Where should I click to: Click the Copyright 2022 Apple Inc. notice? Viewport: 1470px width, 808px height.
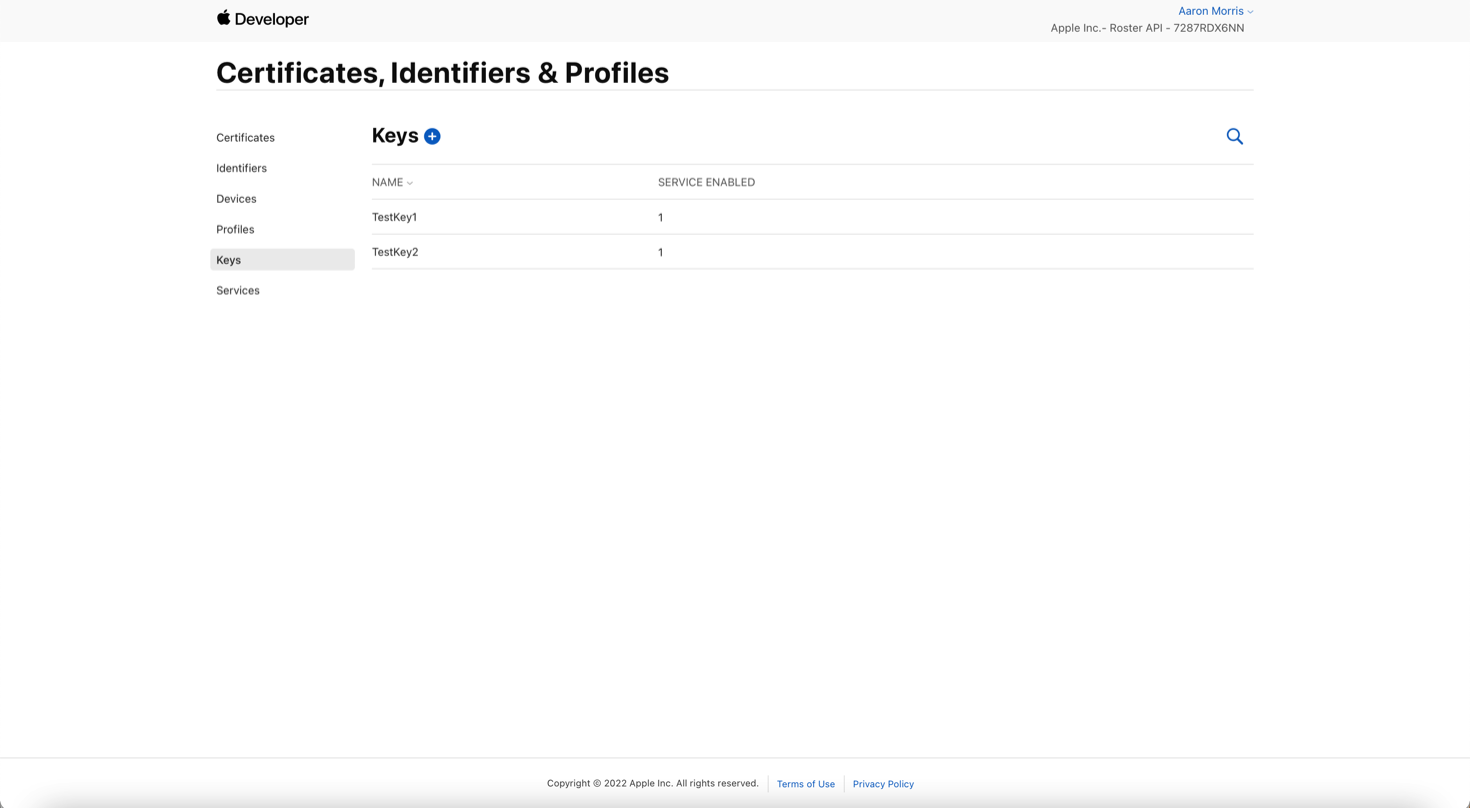(x=652, y=783)
